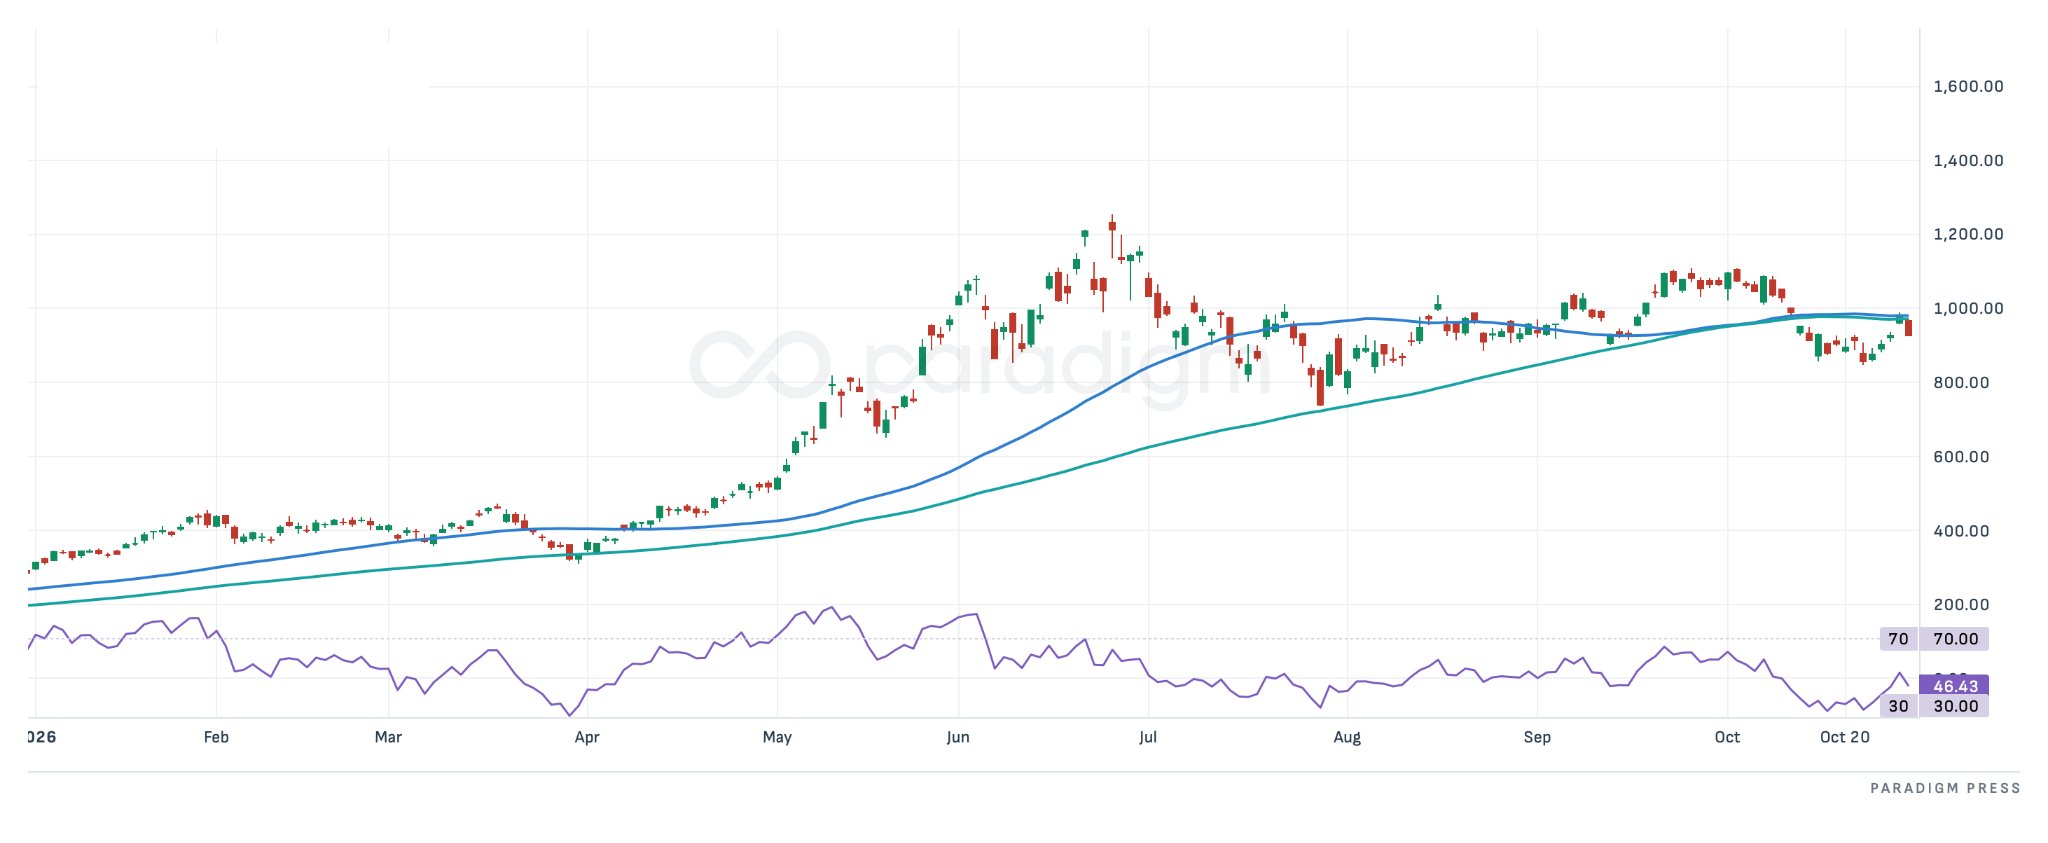This screenshot has width=2048, height=843.
Task: Click the Apr date axis label
Action: coord(587,737)
